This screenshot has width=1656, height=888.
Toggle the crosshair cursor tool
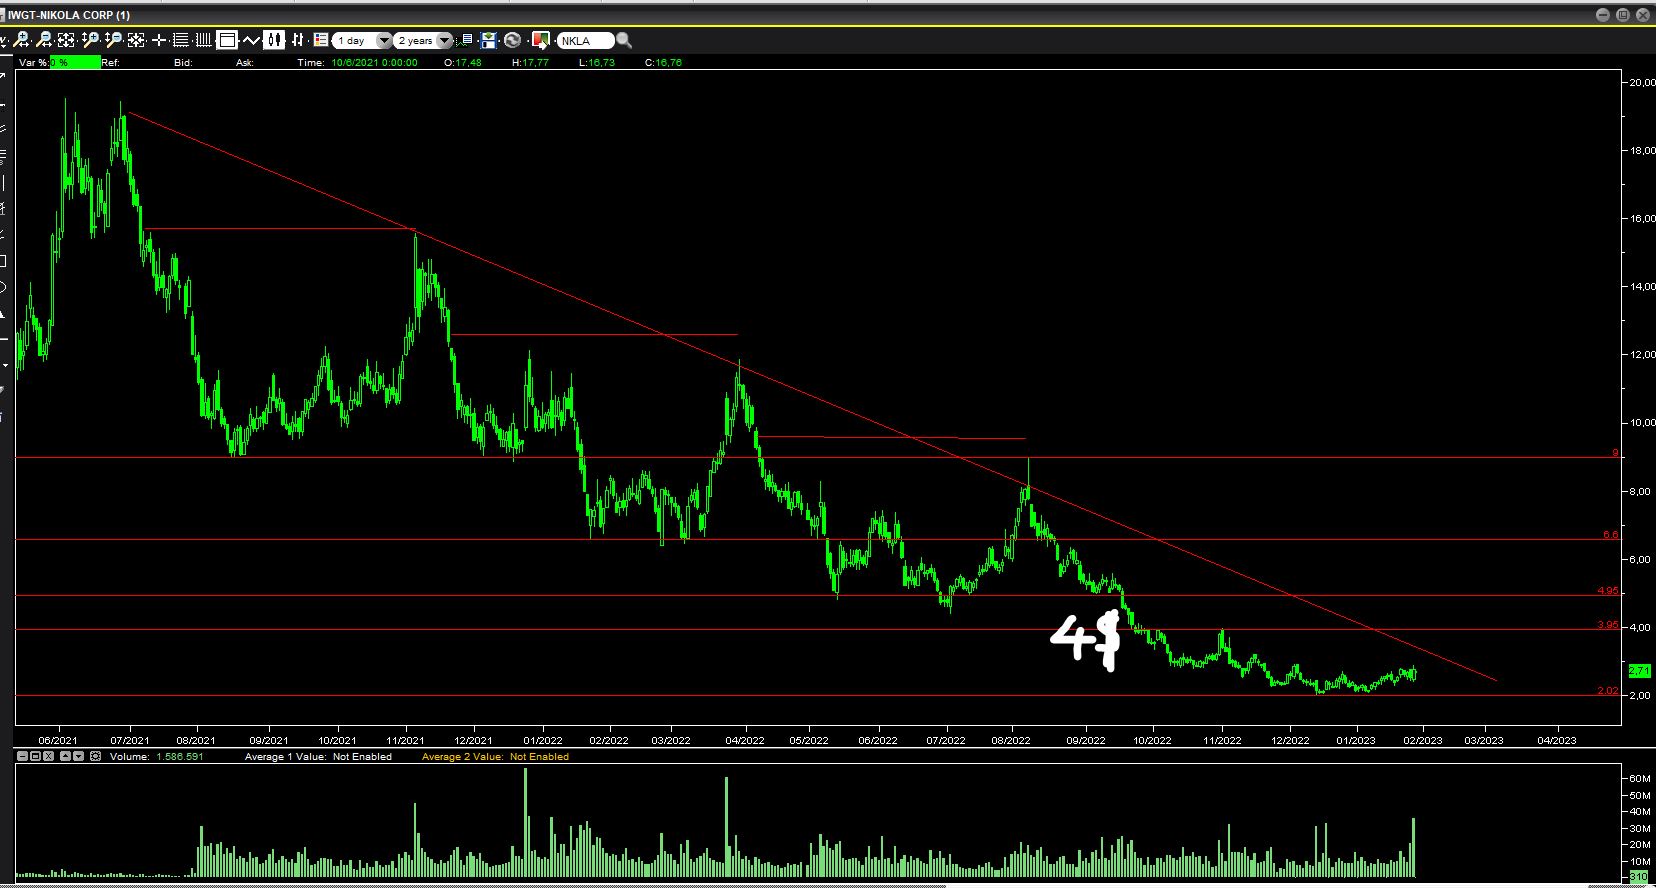click(x=159, y=40)
